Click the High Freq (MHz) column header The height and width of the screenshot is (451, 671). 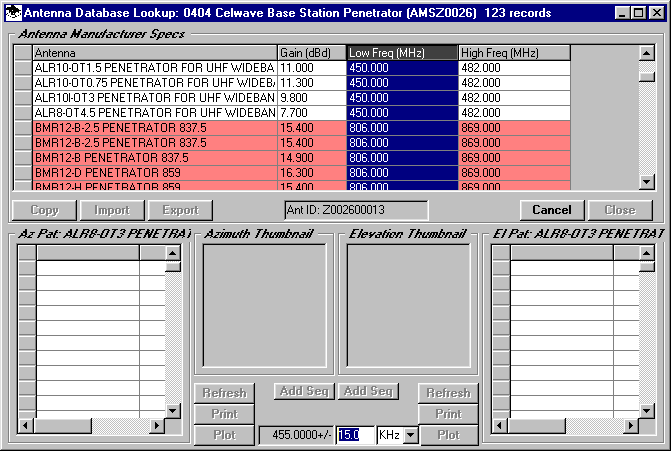coord(514,53)
